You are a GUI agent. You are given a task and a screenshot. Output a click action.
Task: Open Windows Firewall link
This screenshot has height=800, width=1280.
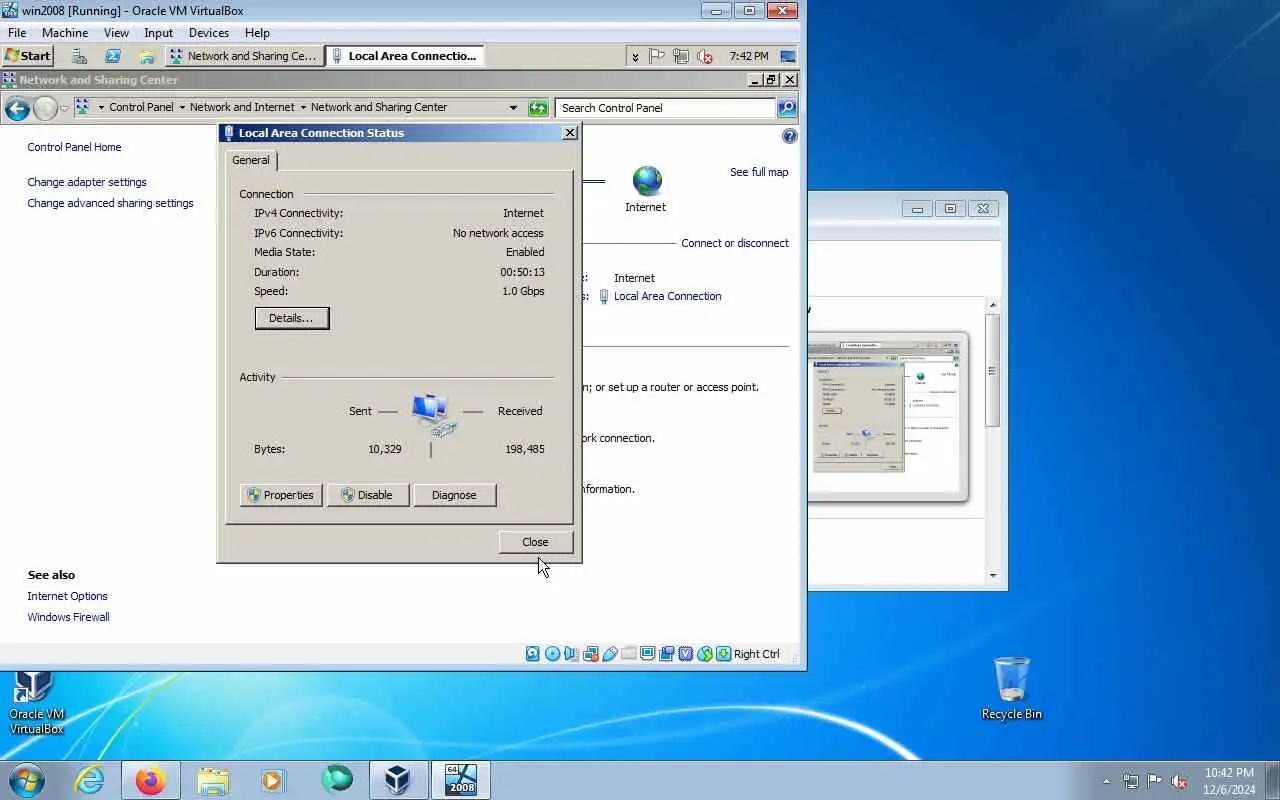pos(68,617)
